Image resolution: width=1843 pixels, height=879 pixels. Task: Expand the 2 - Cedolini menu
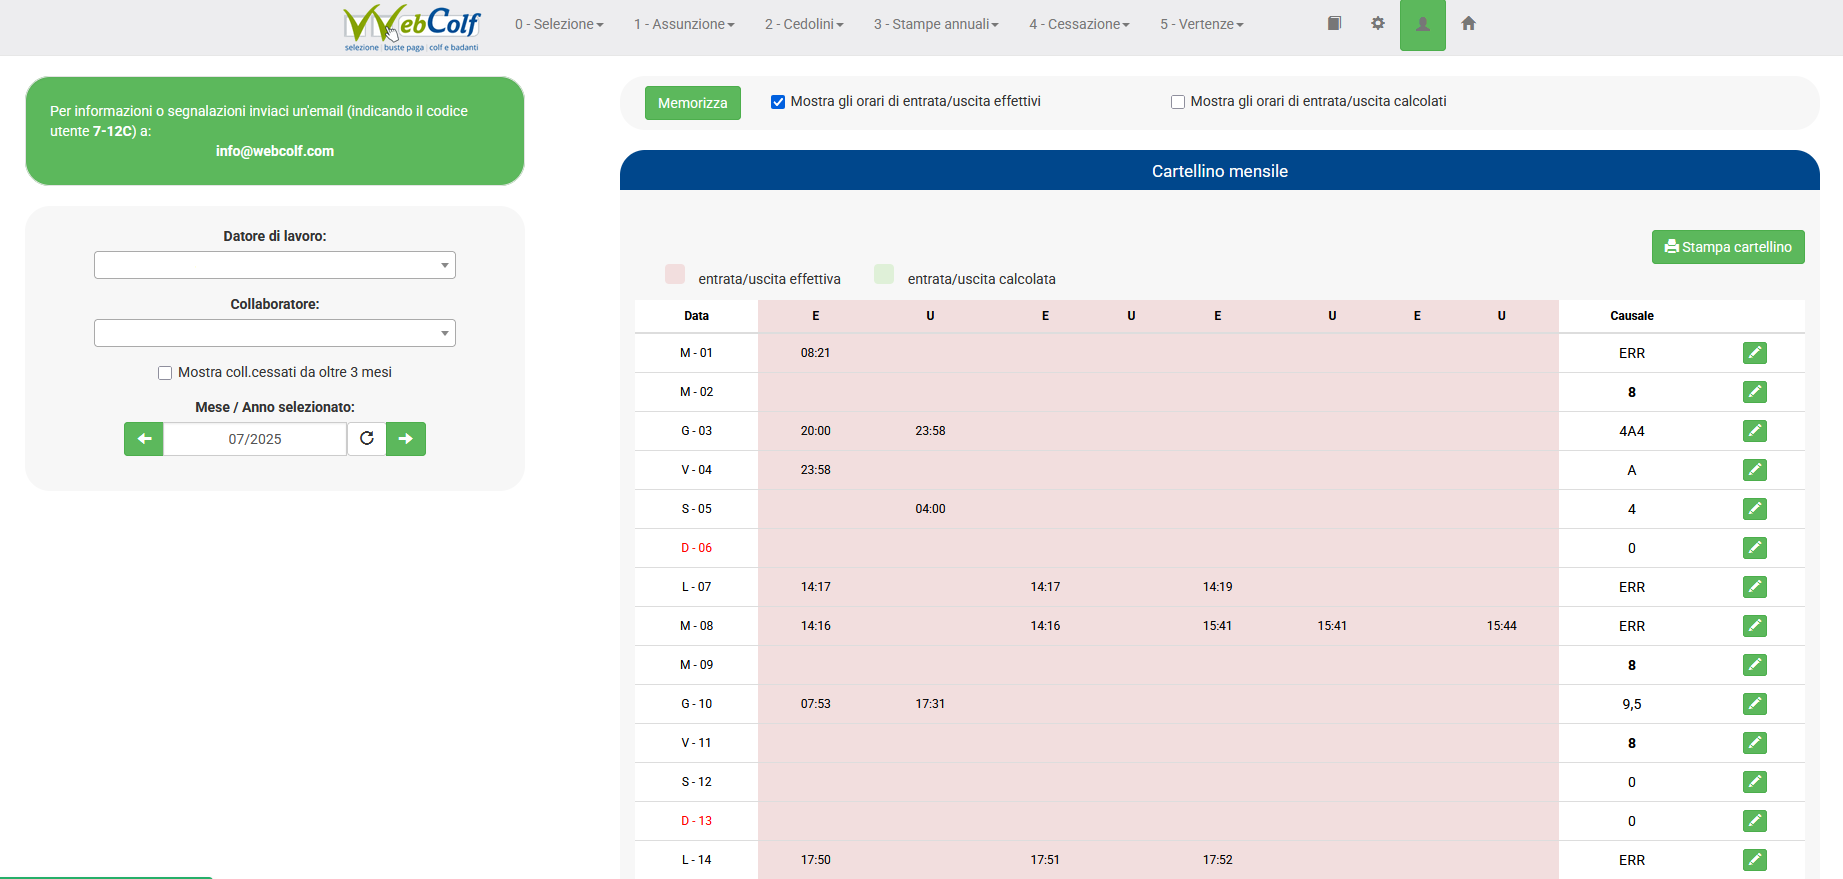click(804, 24)
